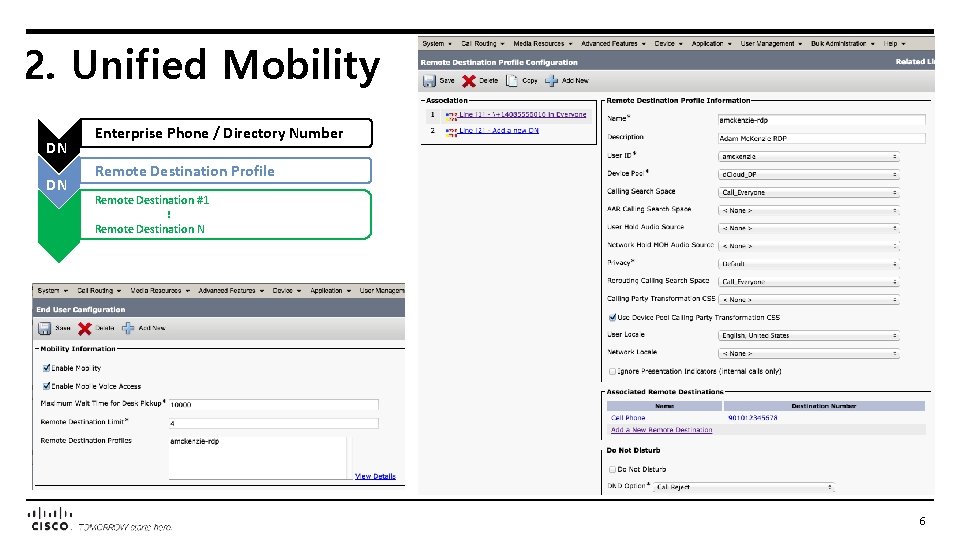The width and height of the screenshot is (960, 540).
Task: Click the destination number 901012345678
Action: [x=752, y=418]
